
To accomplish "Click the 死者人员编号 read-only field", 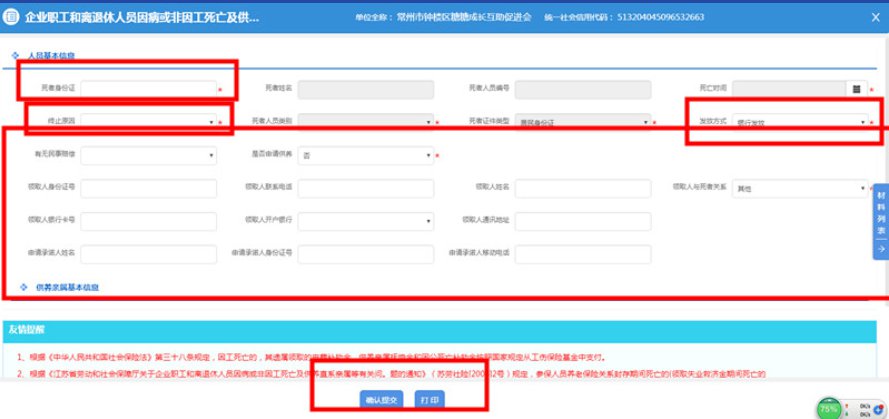I will [583, 90].
